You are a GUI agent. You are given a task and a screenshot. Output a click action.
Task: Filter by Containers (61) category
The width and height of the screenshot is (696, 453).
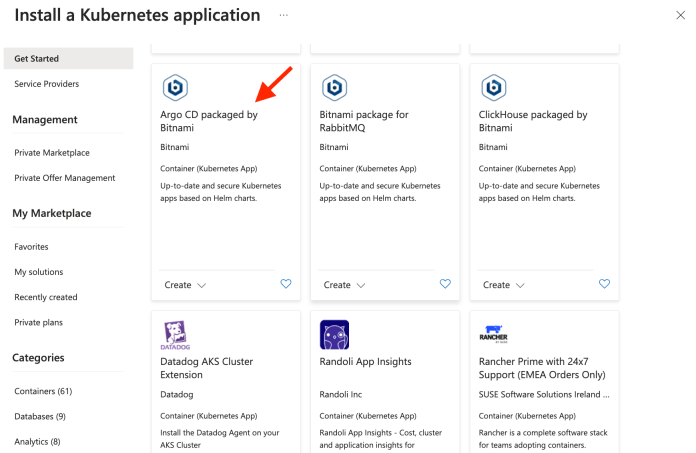[43, 391]
